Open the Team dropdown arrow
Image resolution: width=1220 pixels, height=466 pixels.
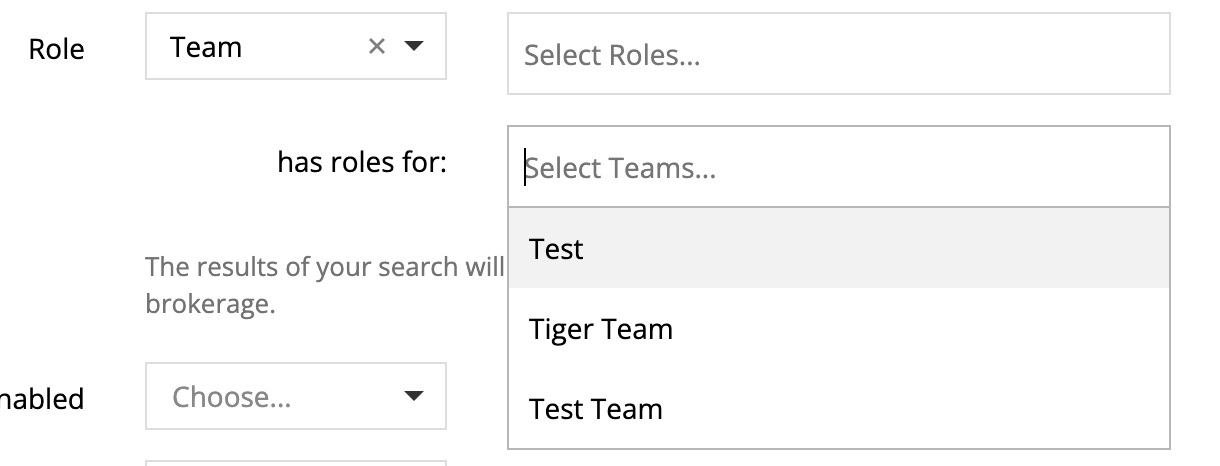click(x=414, y=47)
